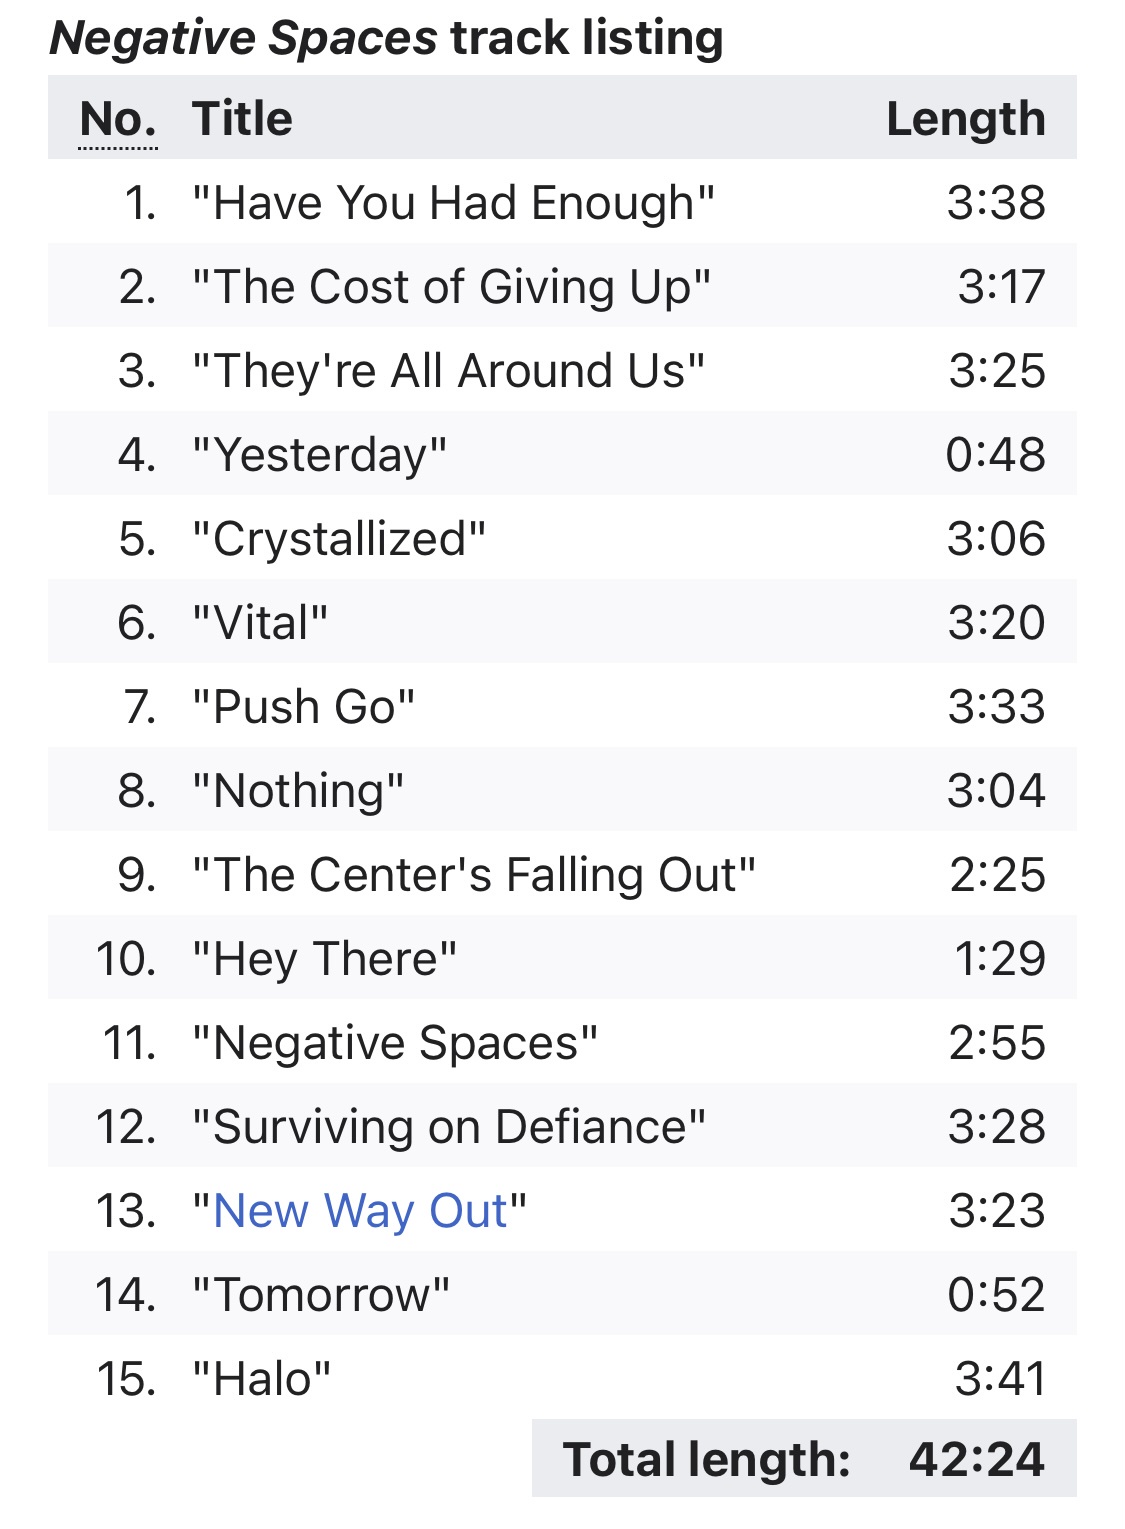Click the "Nothing" track title

tap(298, 791)
